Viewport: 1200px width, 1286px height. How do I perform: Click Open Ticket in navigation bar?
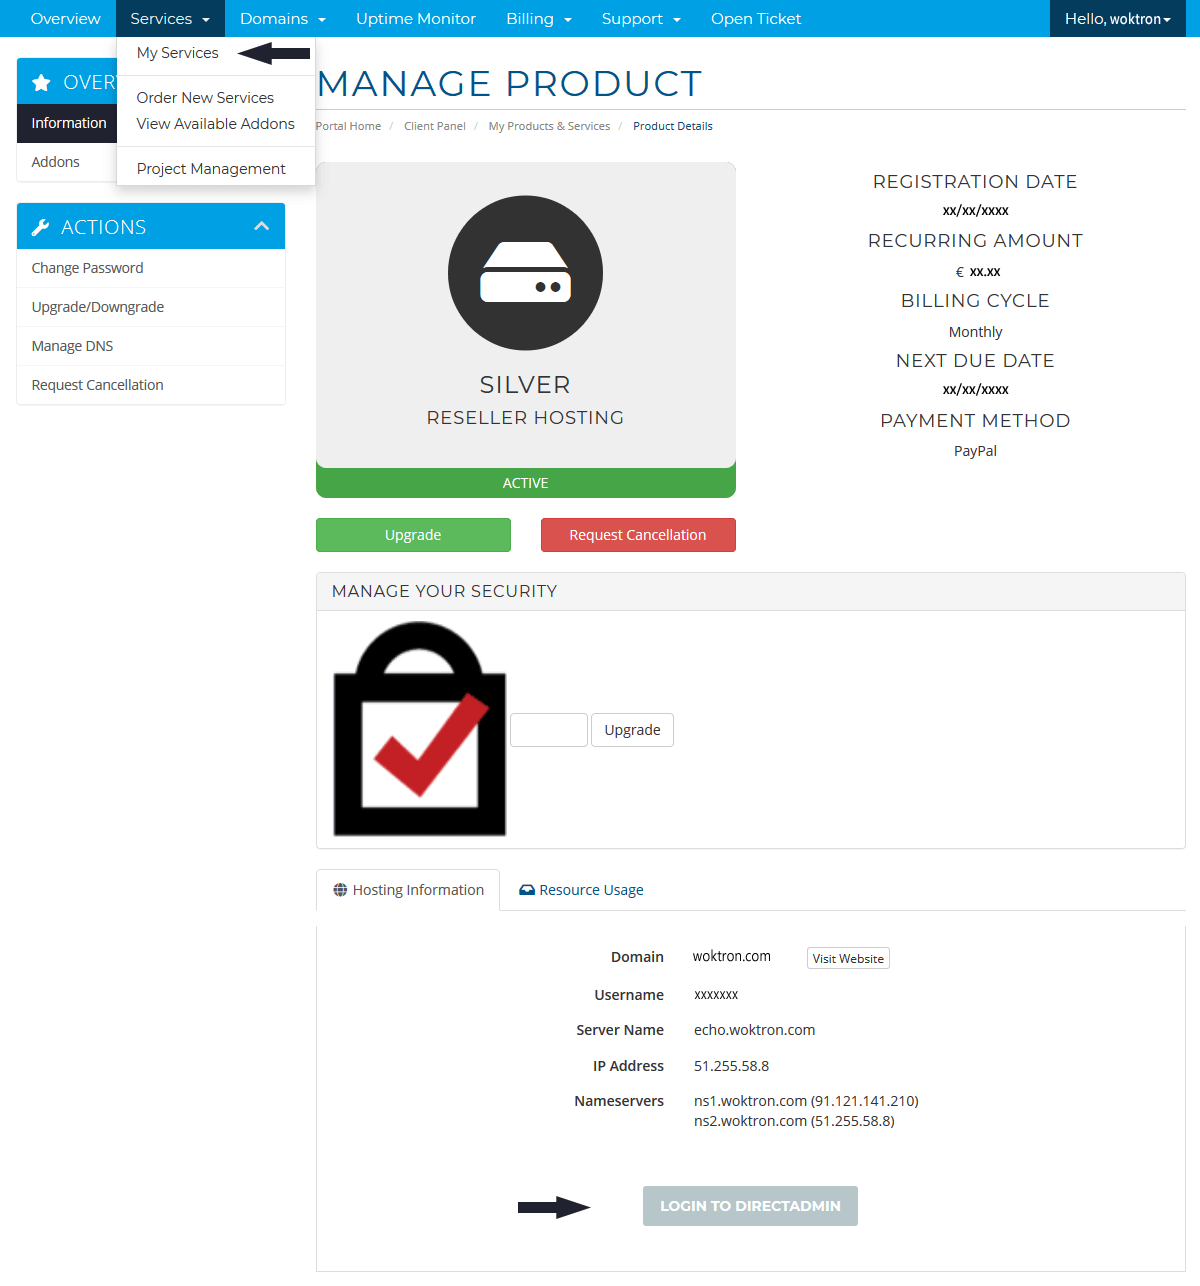[x=756, y=18]
